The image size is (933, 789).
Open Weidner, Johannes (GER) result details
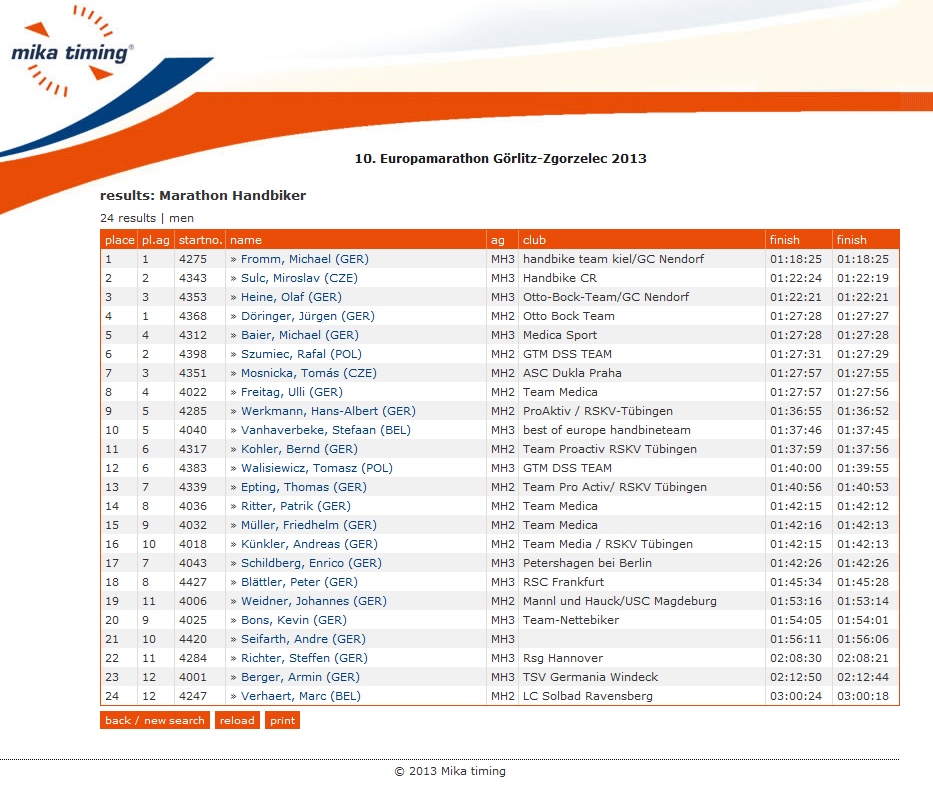coord(314,602)
